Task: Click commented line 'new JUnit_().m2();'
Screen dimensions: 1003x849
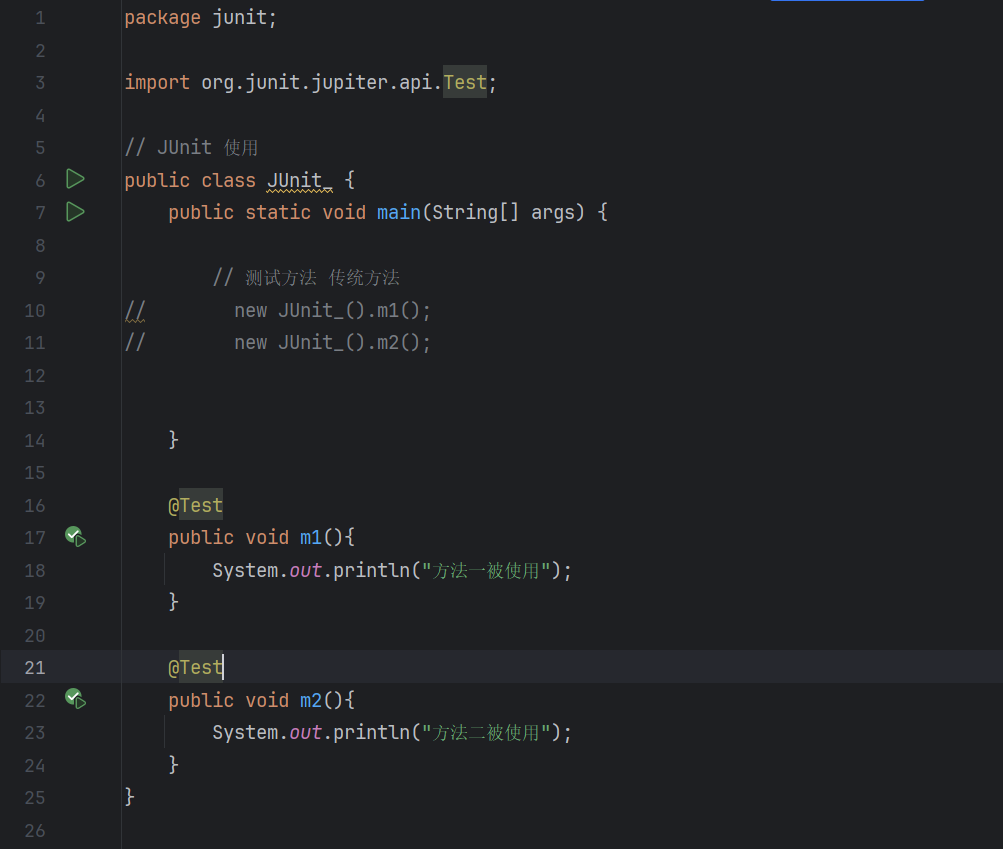Action: (x=332, y=342)
